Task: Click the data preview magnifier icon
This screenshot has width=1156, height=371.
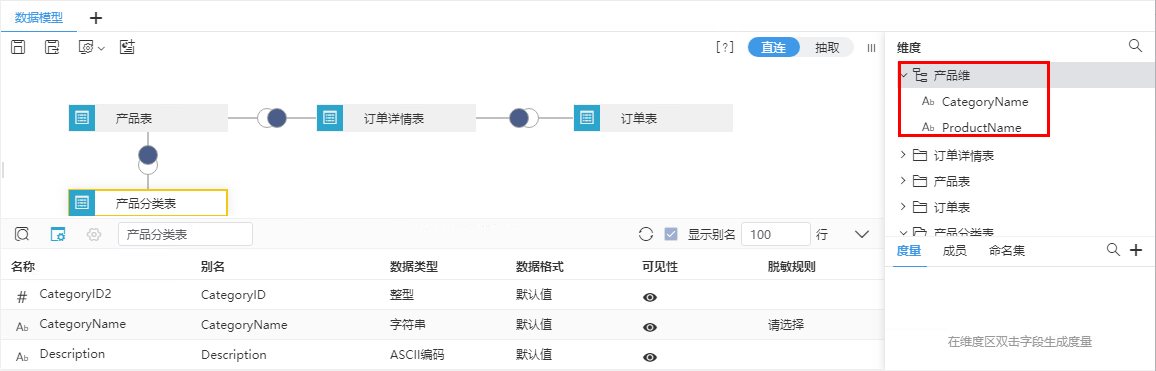Action: (x=22, y=235)
